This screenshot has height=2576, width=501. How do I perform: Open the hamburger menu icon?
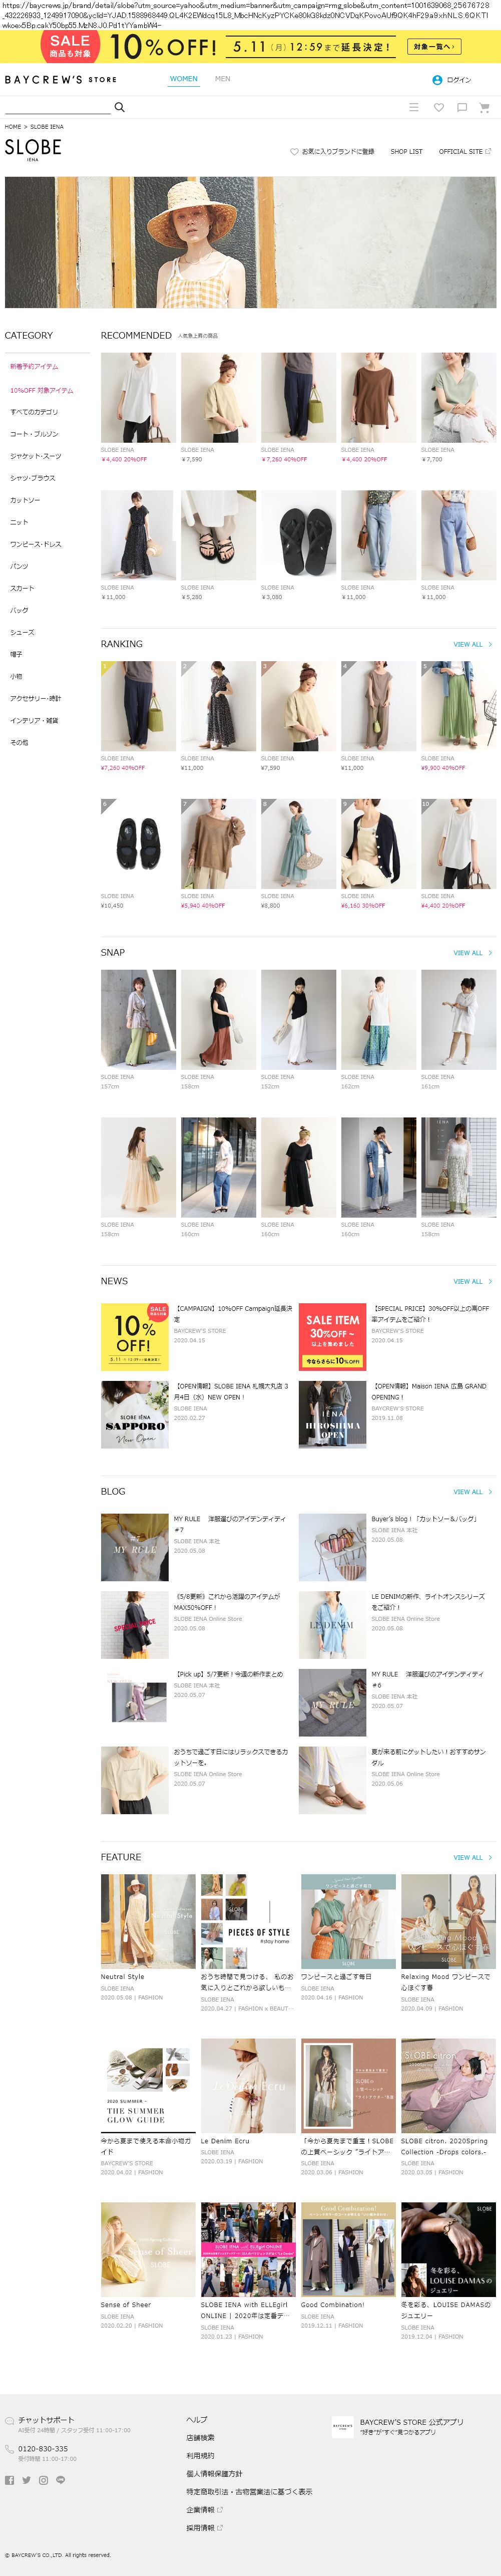(x=414, y=107)
